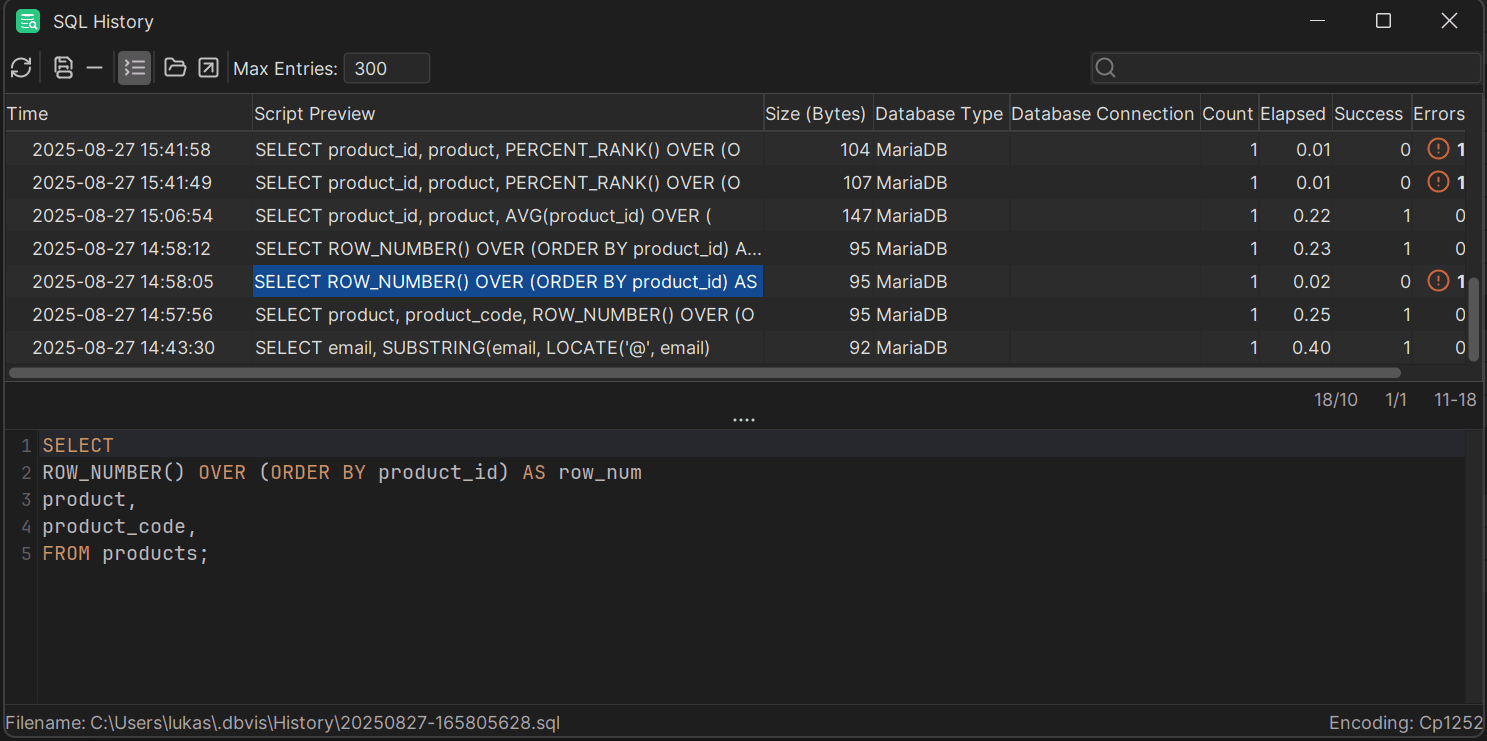Click the search magnifier icon
Image resolution: width=1487 pixels, height=741 pixels.
[1106, 68]
